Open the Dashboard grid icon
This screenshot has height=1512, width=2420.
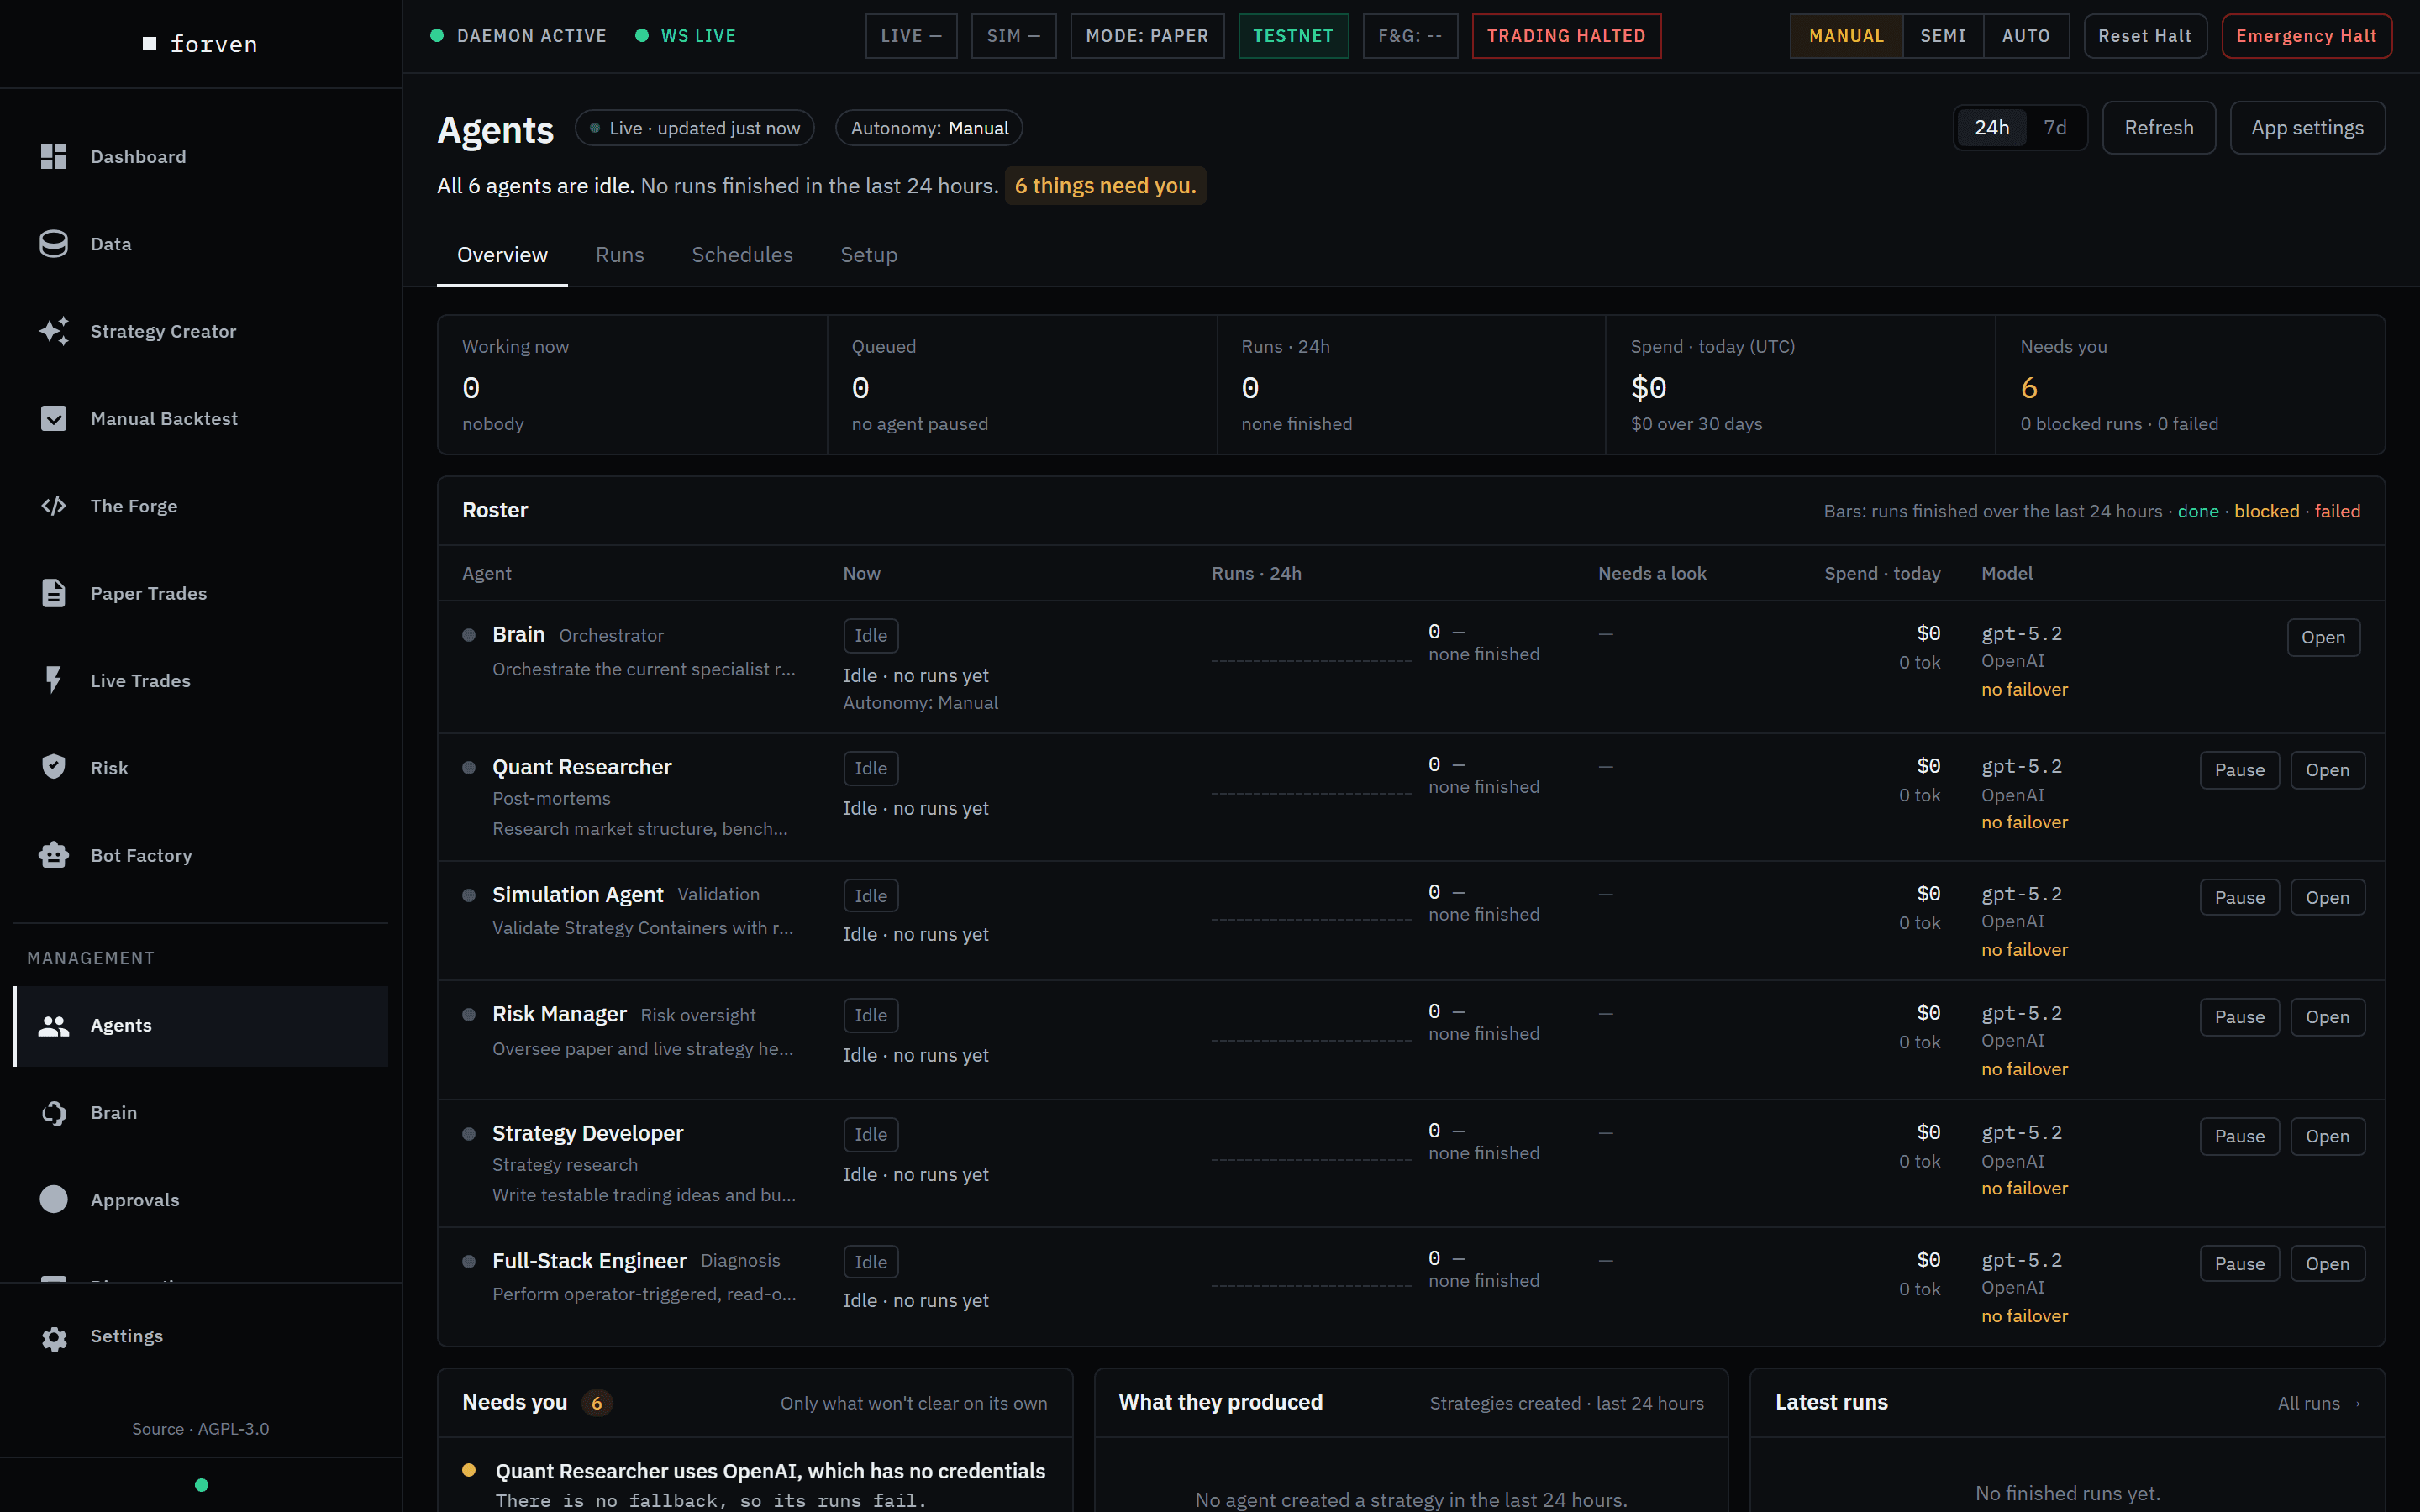coord(54,156)
